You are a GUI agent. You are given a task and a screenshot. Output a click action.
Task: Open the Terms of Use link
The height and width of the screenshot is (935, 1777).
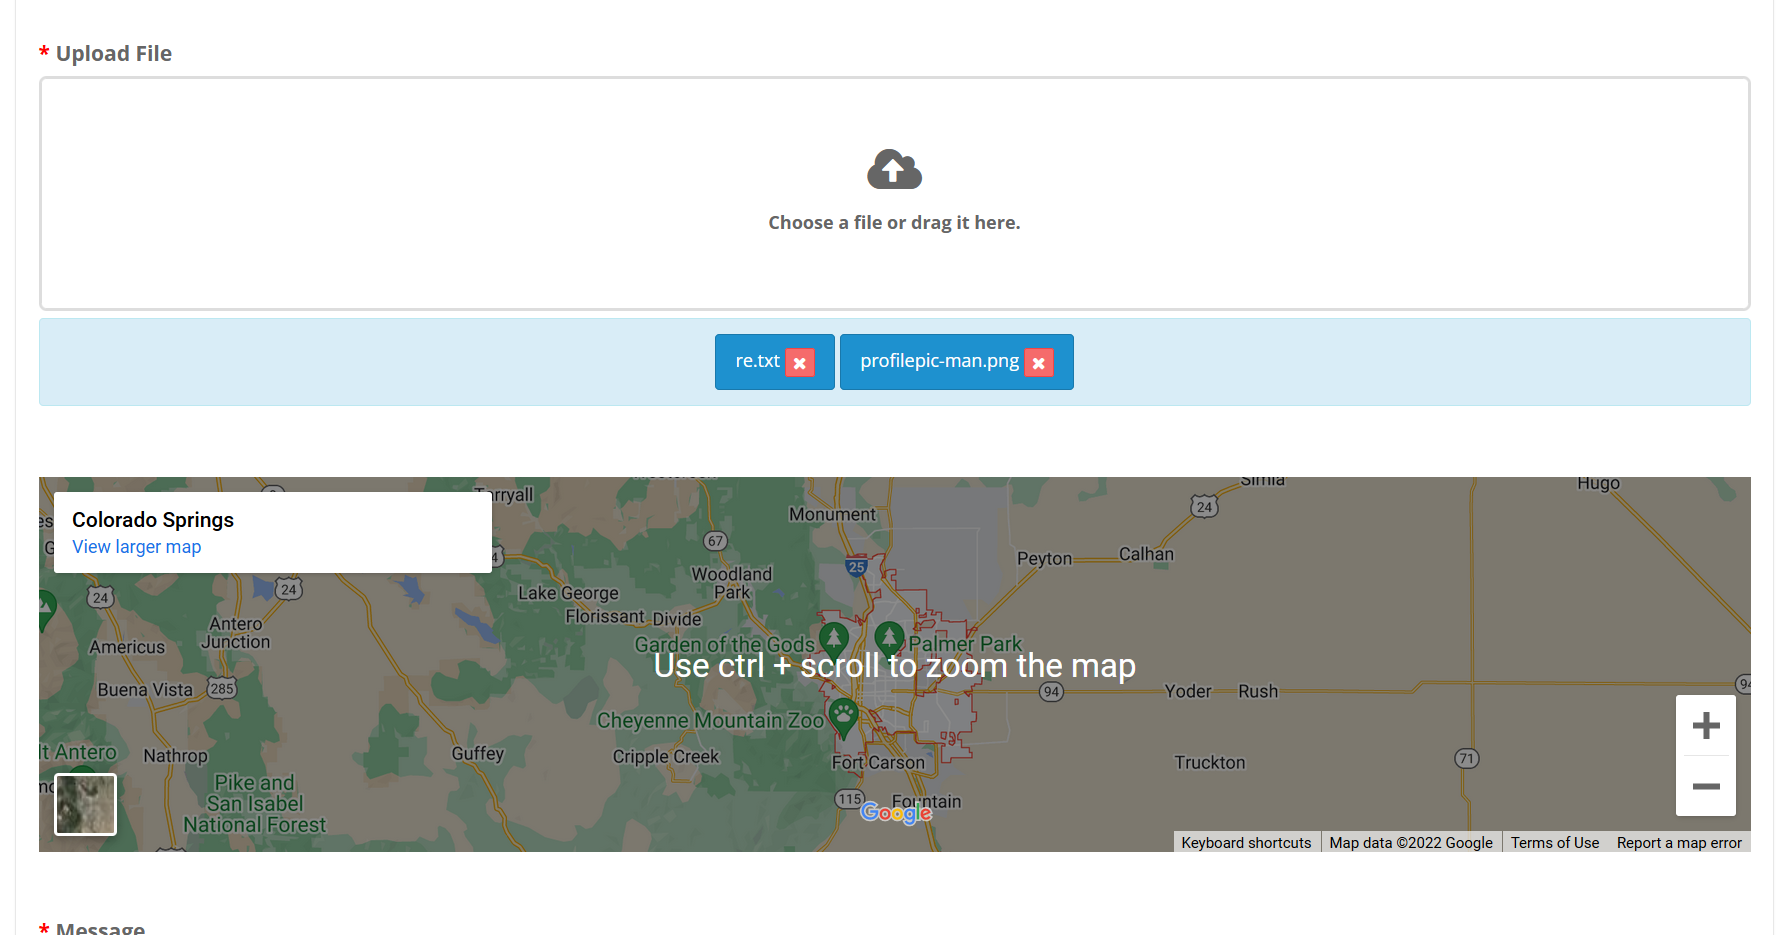[1554, 843]
